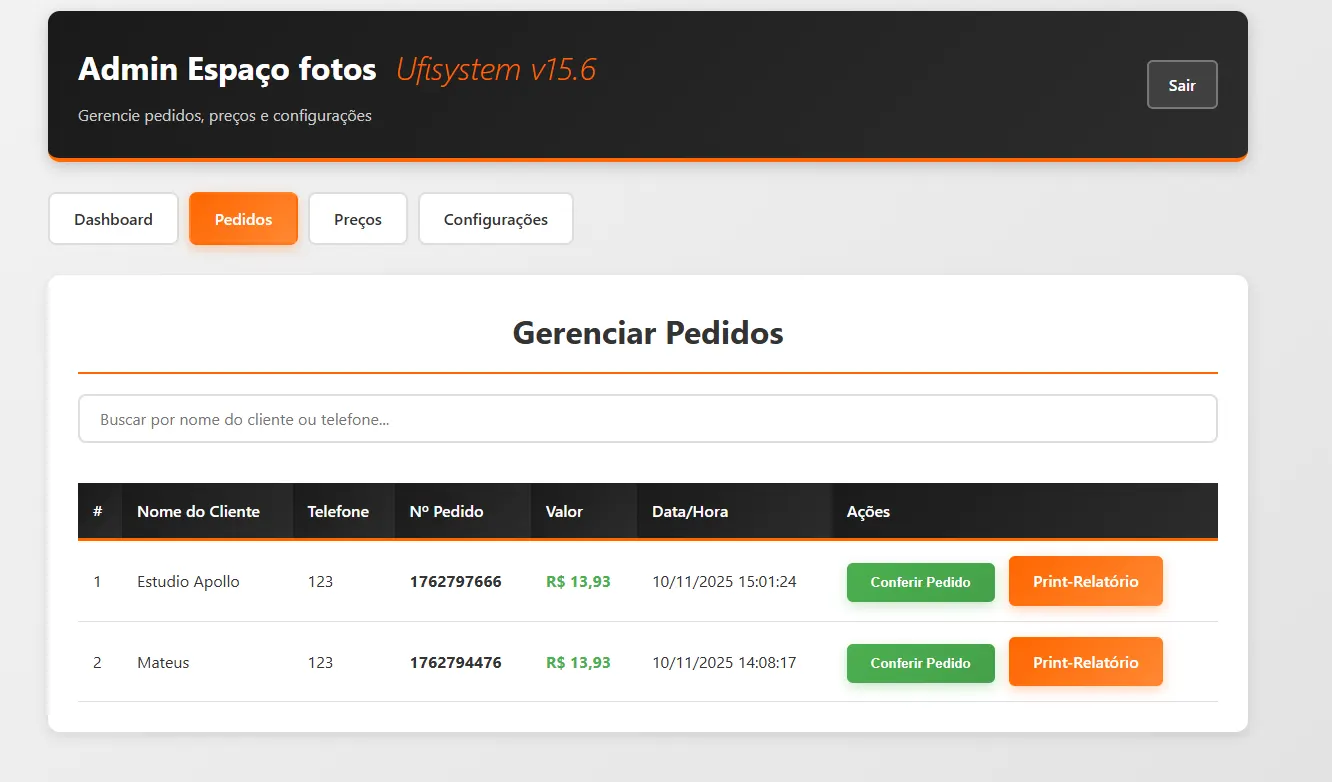The image size is (1332, 782).
Task: Select the Nº Pedido column header
Action: coord(446,512)
